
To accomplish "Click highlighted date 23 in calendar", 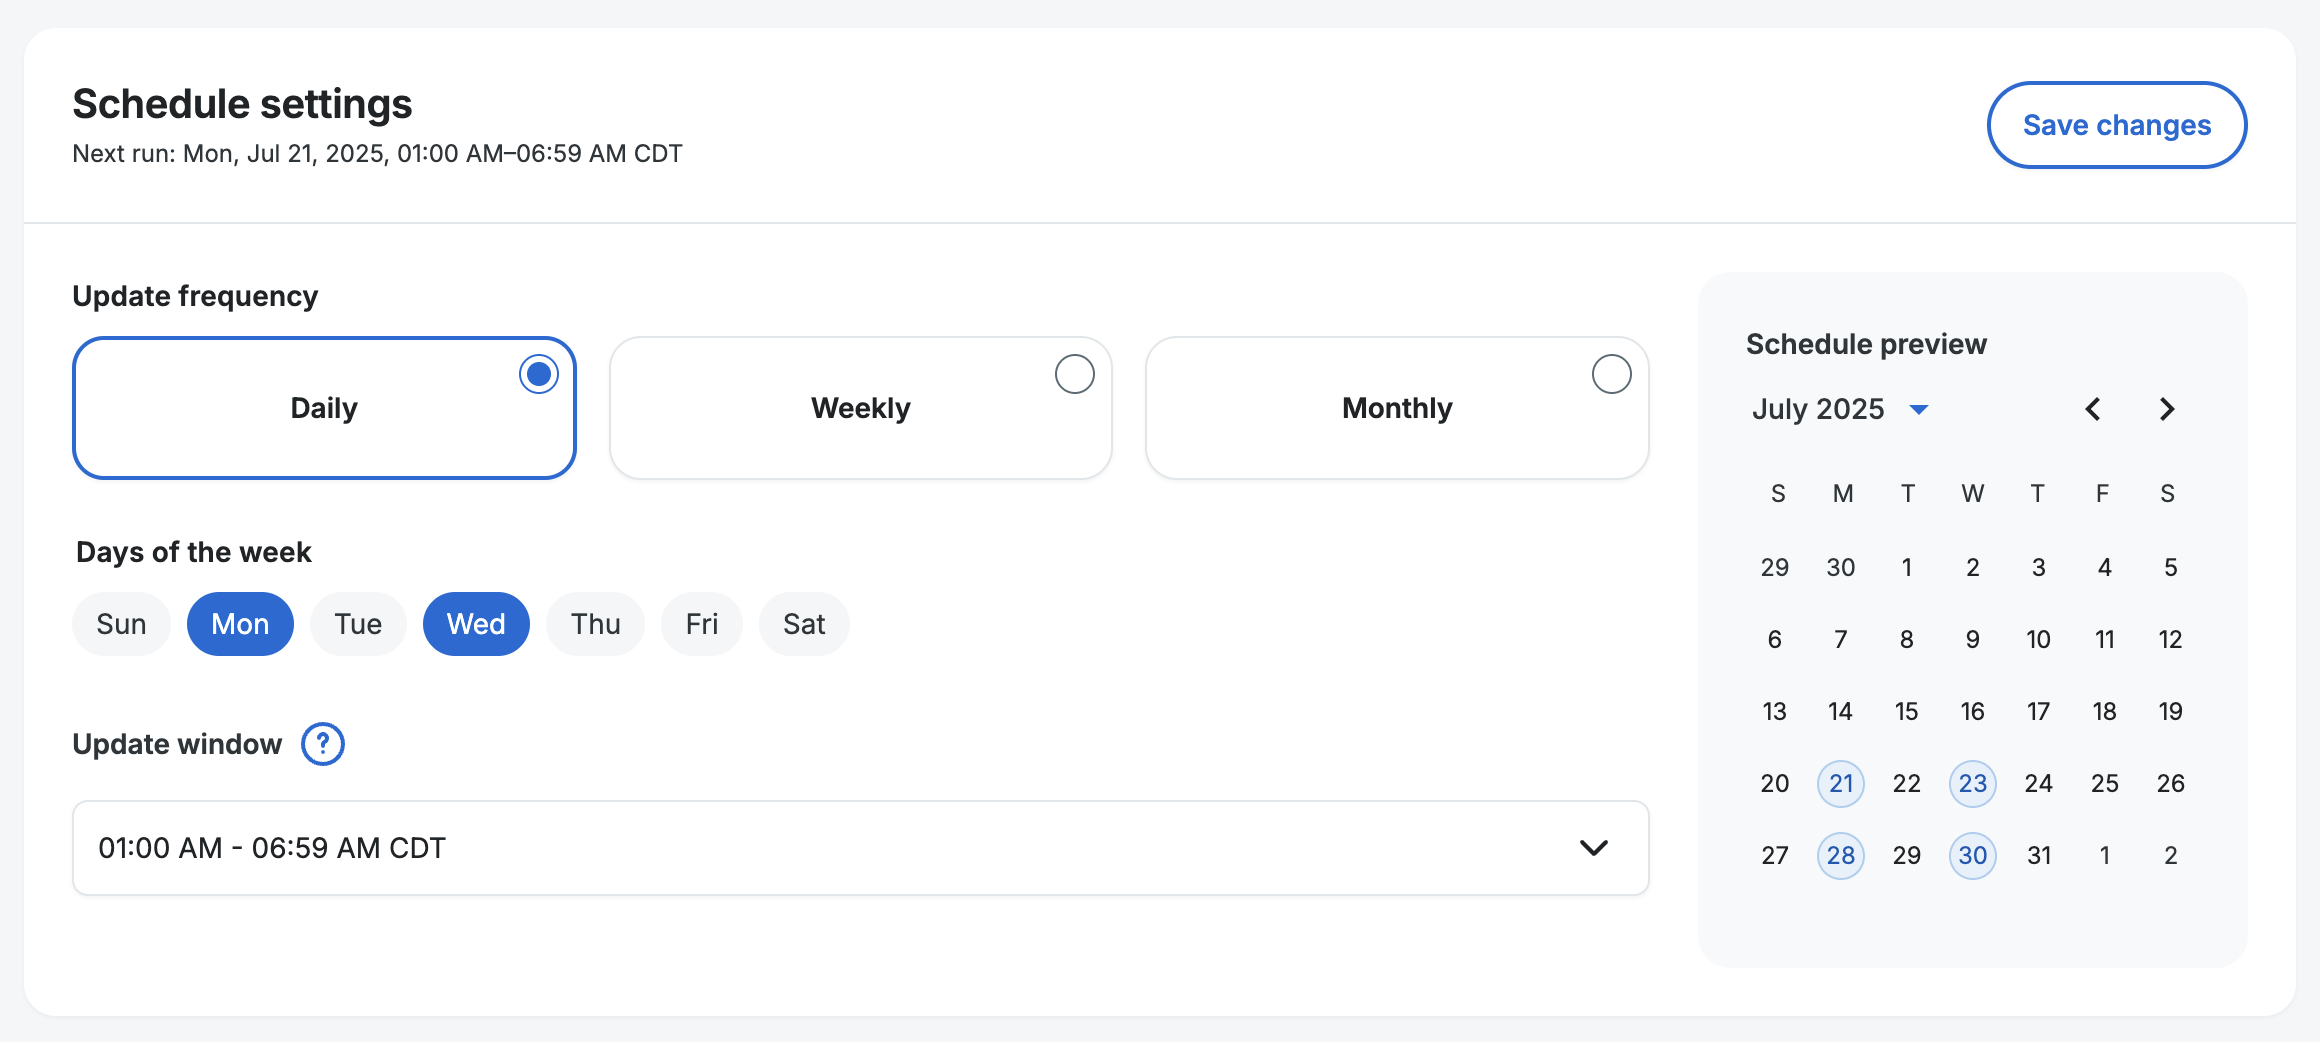I will tap(1972, 783).
